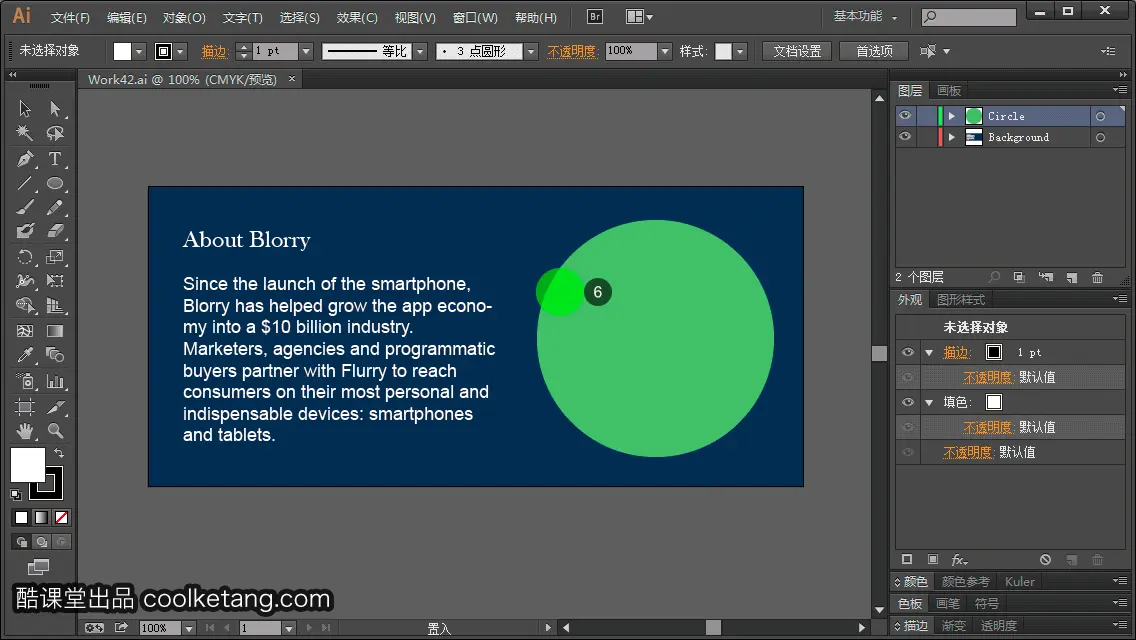Screen dimensions: 1136x640
Task: Clear appearance in Appearance panel
Action: pos(1045,560)
